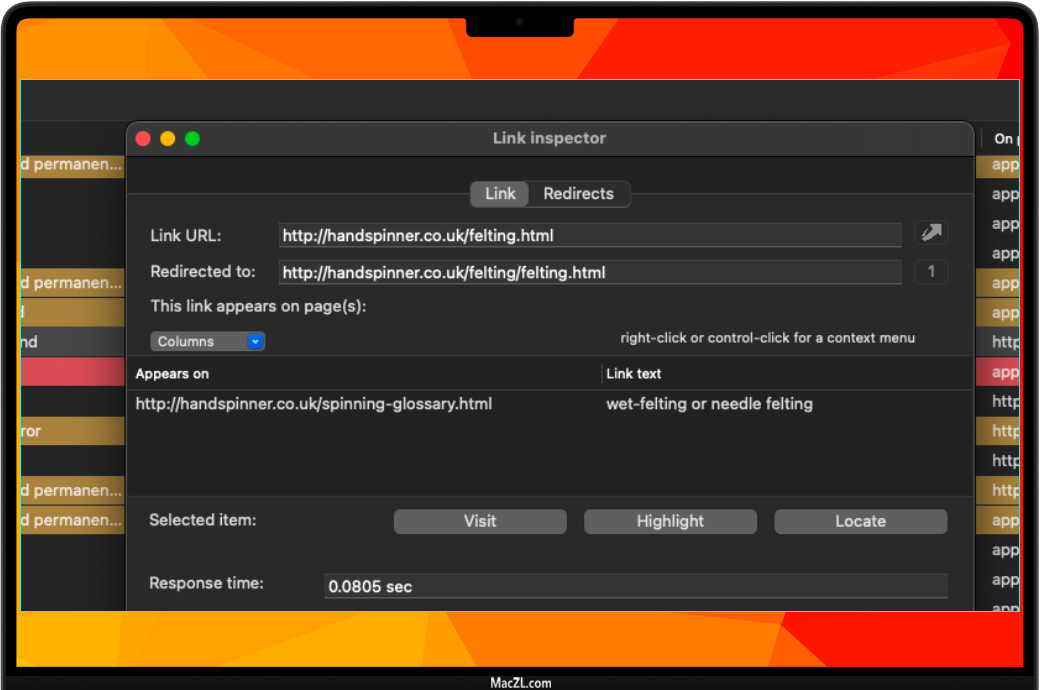Click the redirect count badge showing 1

pos(931,272)
